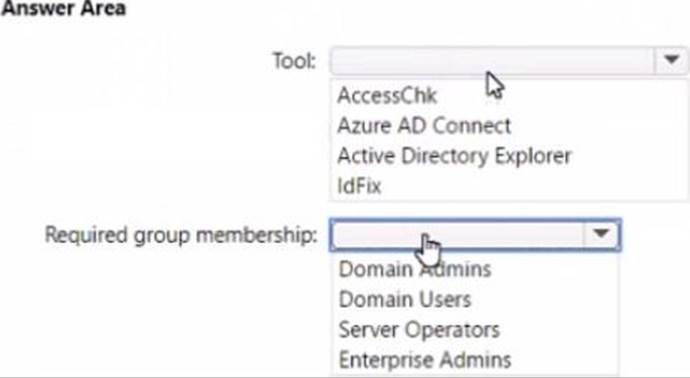Pick the Server Operators option

point(419,330)
